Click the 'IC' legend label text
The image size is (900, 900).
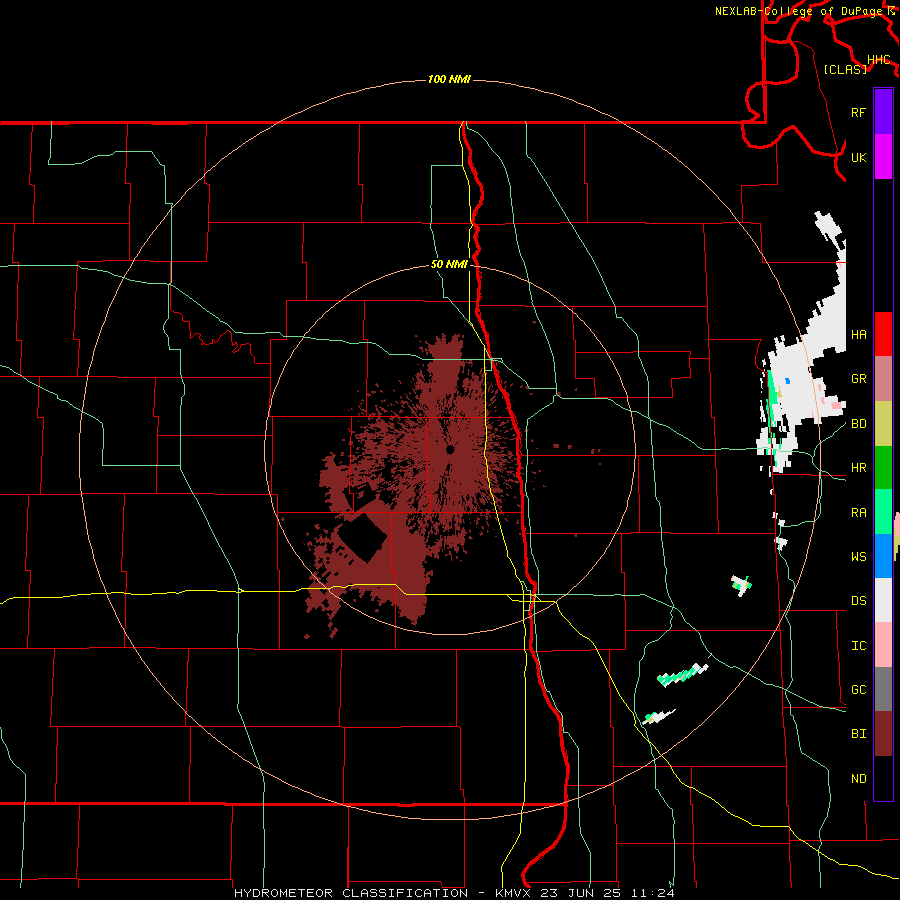[x=858, y=646]
